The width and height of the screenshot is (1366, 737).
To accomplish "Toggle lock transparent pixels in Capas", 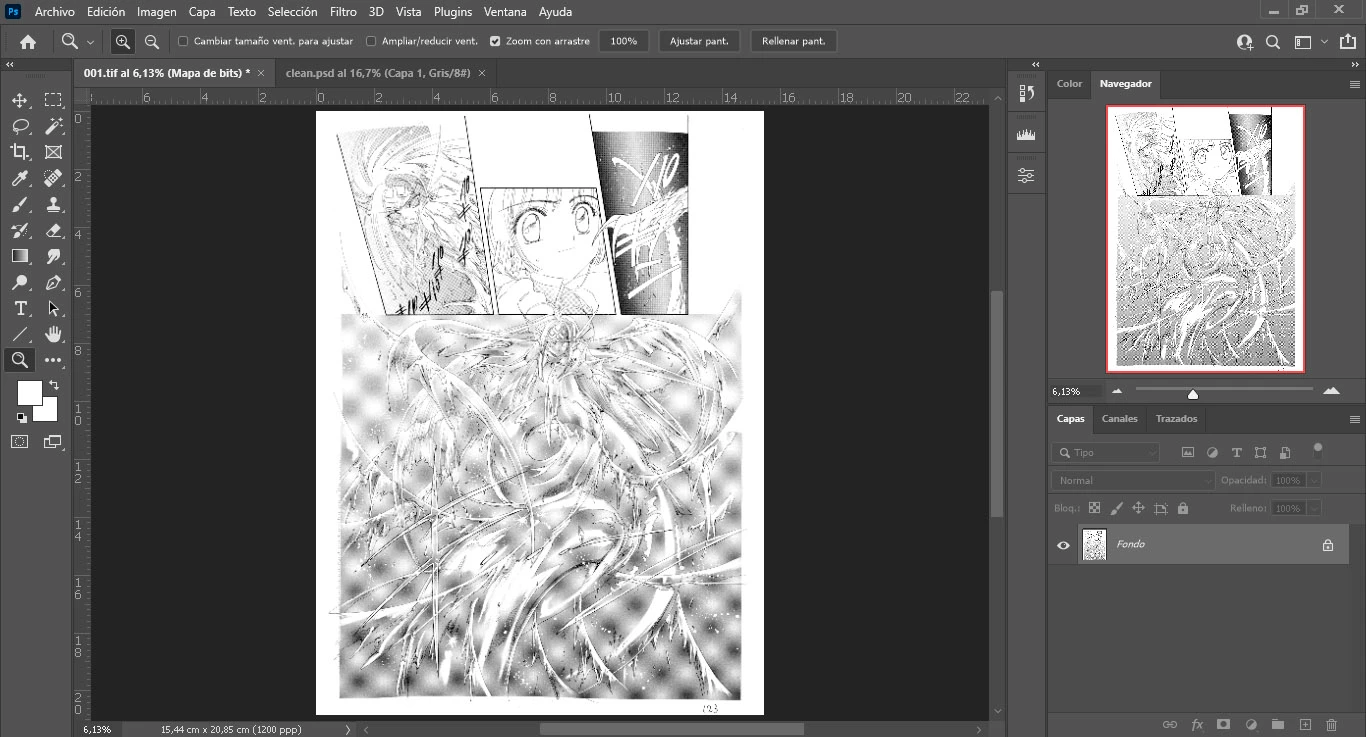I will coord(1094,508).
